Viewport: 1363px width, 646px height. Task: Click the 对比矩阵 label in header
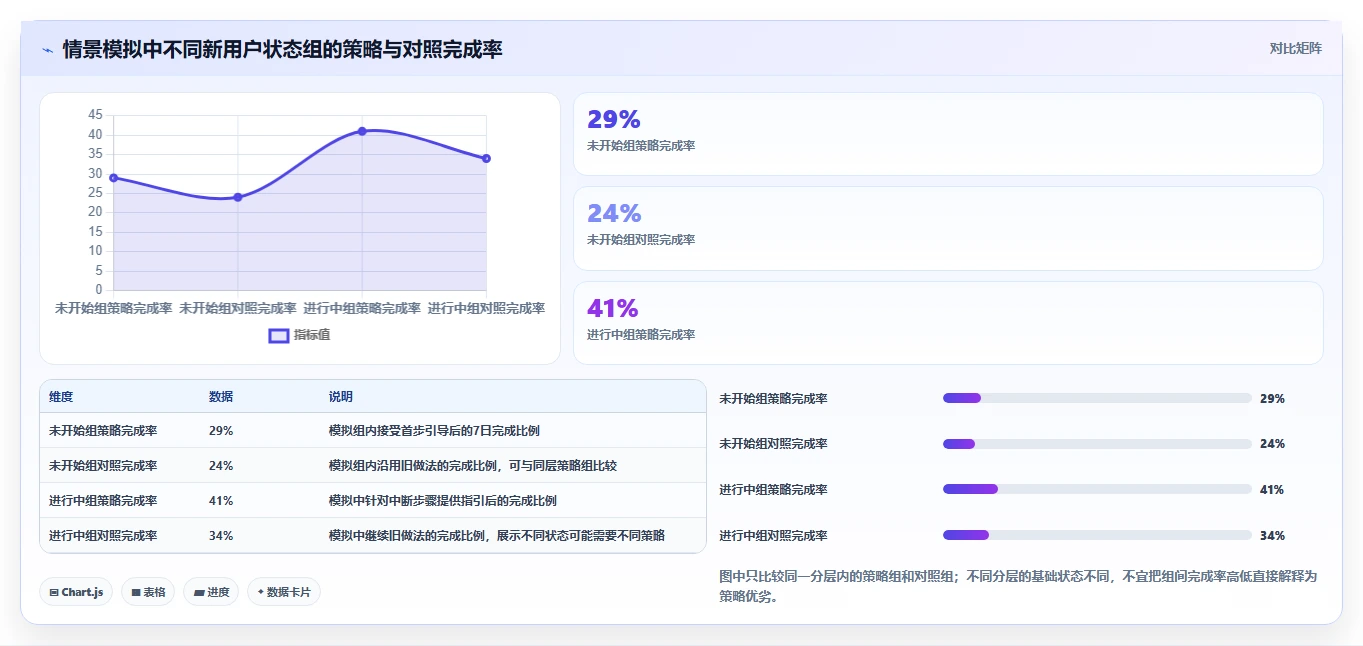(1295, 49)
